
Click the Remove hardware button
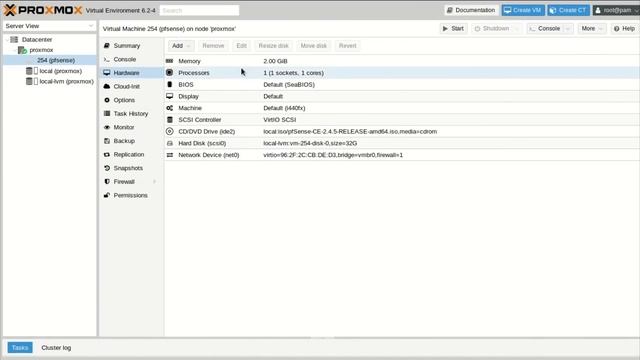click(213, 46)
